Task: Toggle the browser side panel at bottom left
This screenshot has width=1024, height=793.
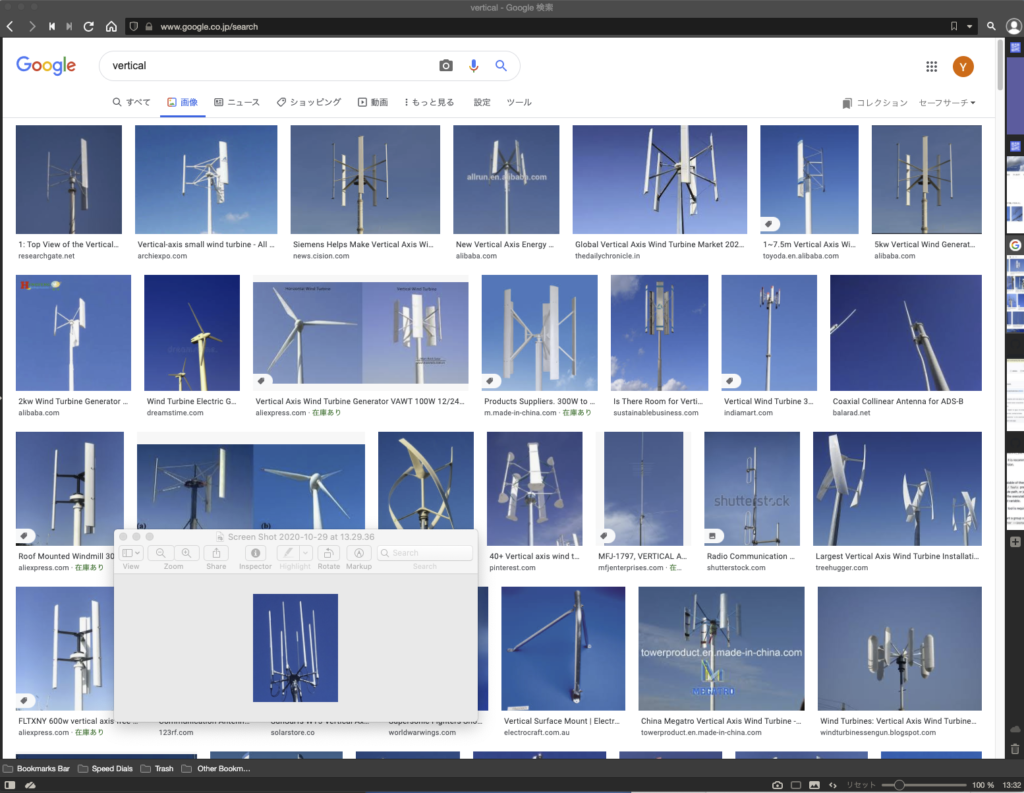Action: pos(10,785)
